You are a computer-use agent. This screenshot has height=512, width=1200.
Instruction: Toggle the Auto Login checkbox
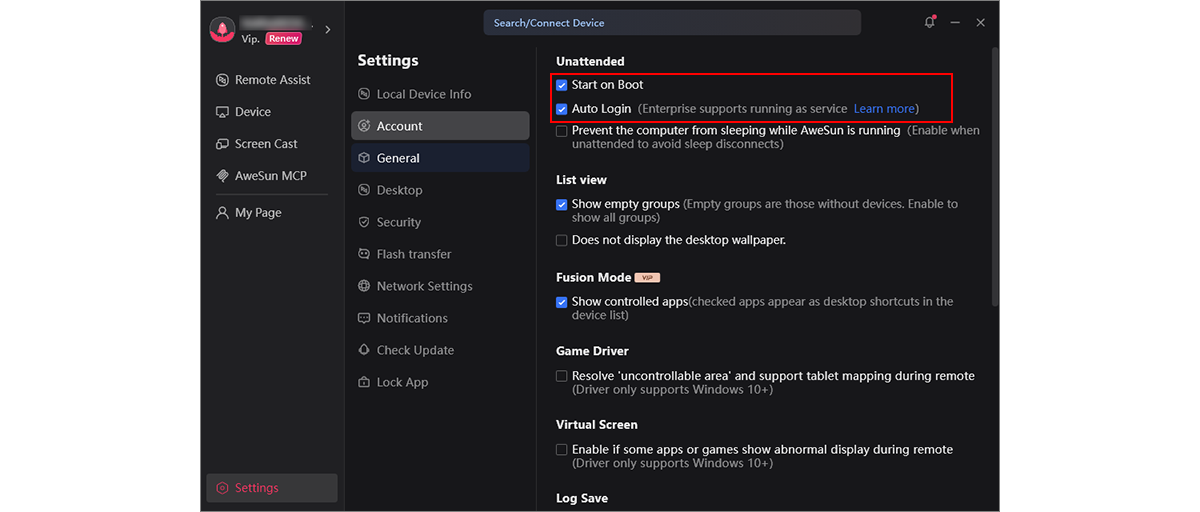[562, 108]
